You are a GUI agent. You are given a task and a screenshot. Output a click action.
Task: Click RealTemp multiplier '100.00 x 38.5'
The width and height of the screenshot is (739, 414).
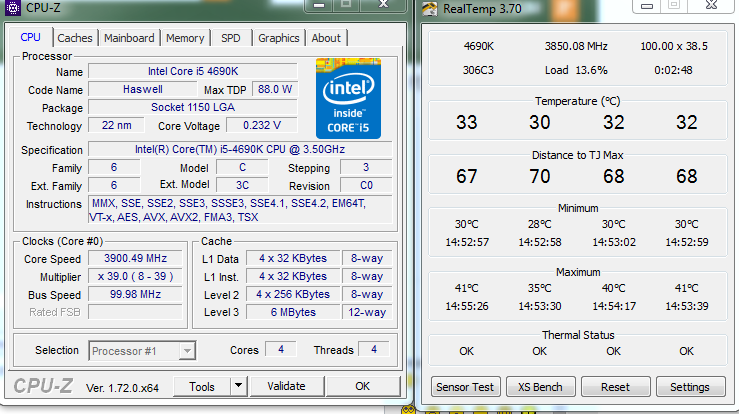[674, 46]
